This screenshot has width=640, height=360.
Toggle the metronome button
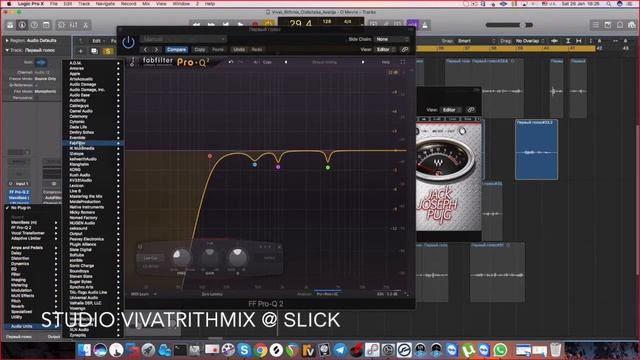click(425, 25)
